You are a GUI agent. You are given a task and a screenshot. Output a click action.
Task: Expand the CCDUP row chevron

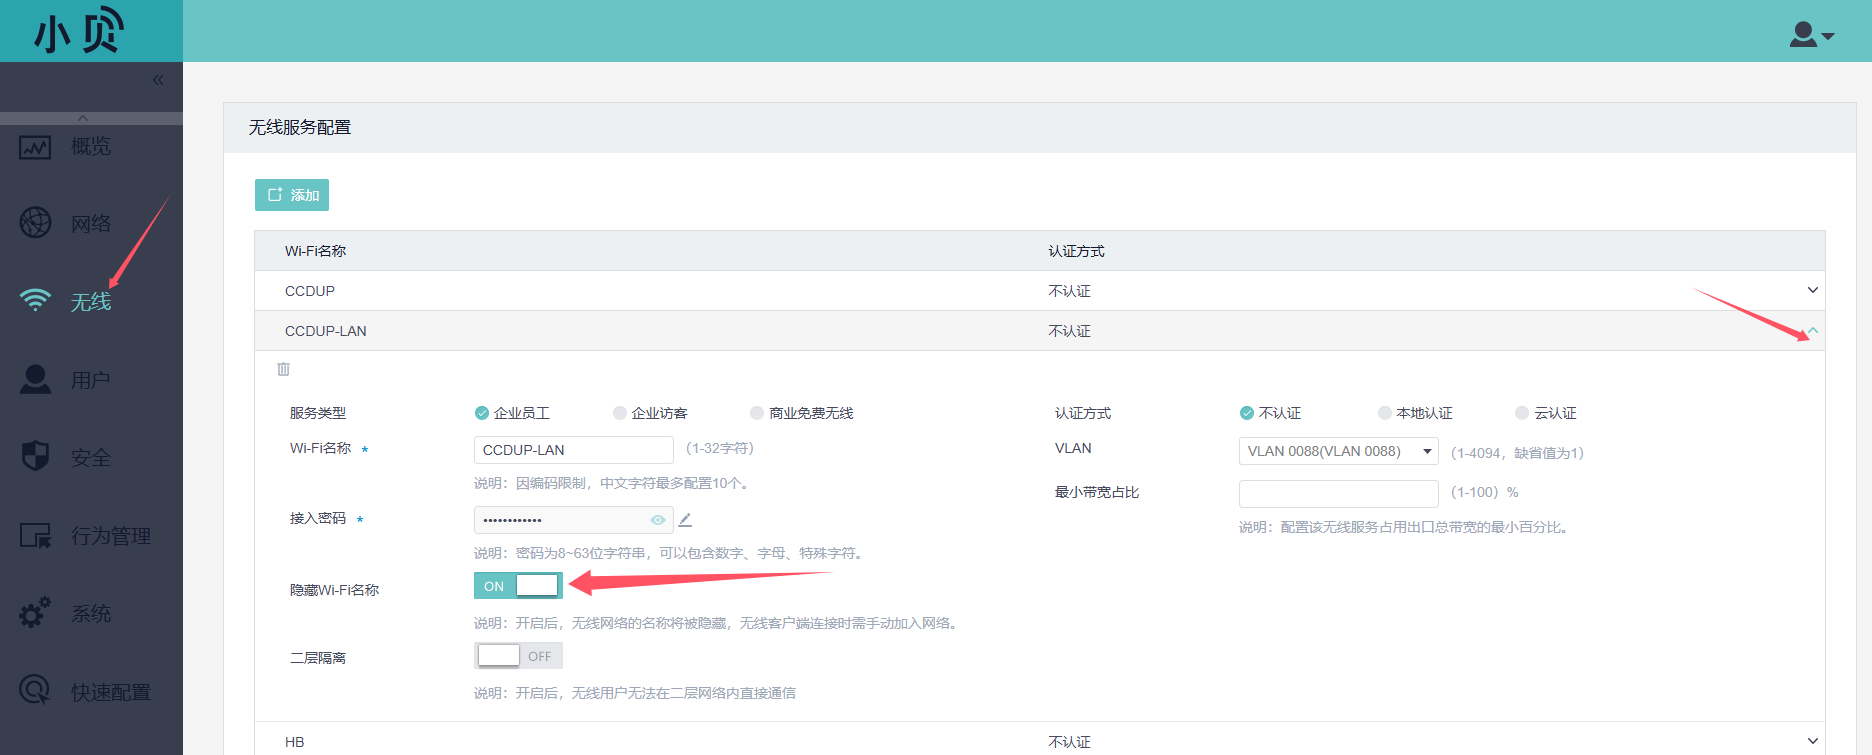1812,290
